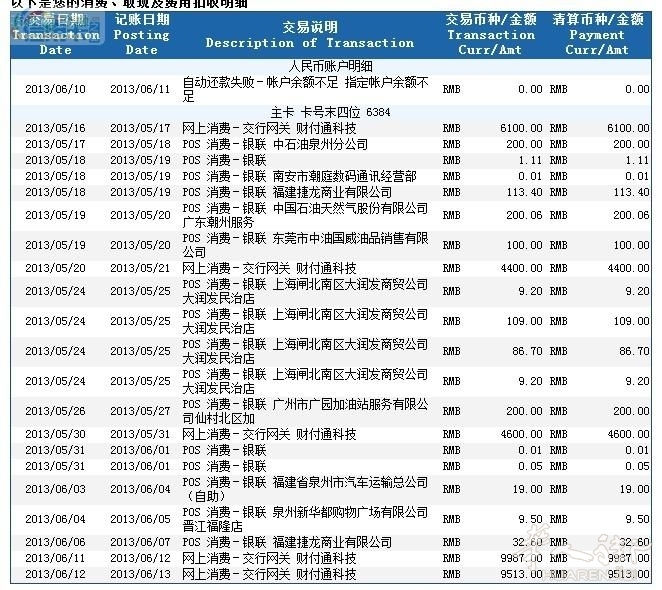Click the 9513.00 transaction amount
Viewport: 662px width, 590px height.
tap(521, 574)
